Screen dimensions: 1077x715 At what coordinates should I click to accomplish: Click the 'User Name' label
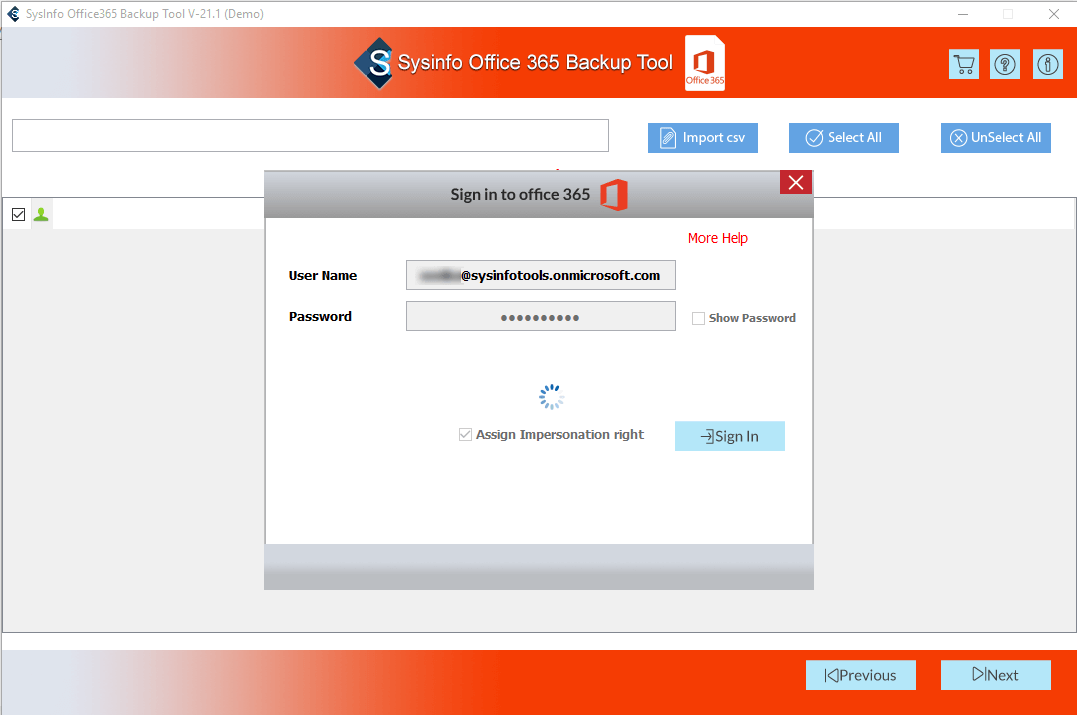click(x=323, y=275)
